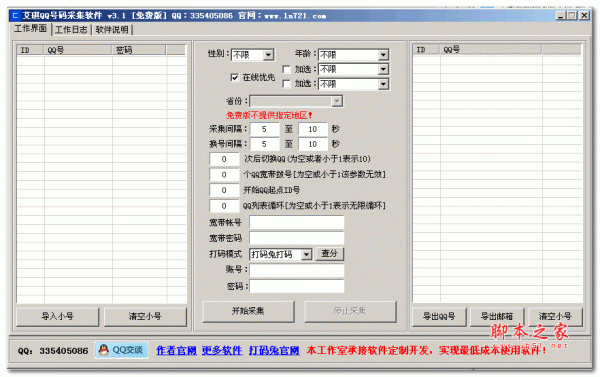Image resolution: width=600 pixels, height=377 pixels.
Task: Click the 采集间隔 maximum field
Action: pyautogui.click(x=313, y=129)
